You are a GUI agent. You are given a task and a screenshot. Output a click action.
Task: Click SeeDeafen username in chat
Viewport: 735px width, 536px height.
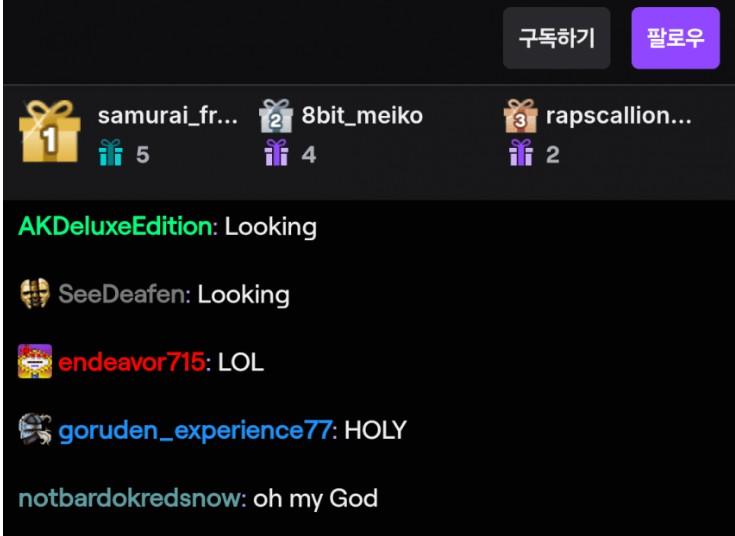(122, 294)
